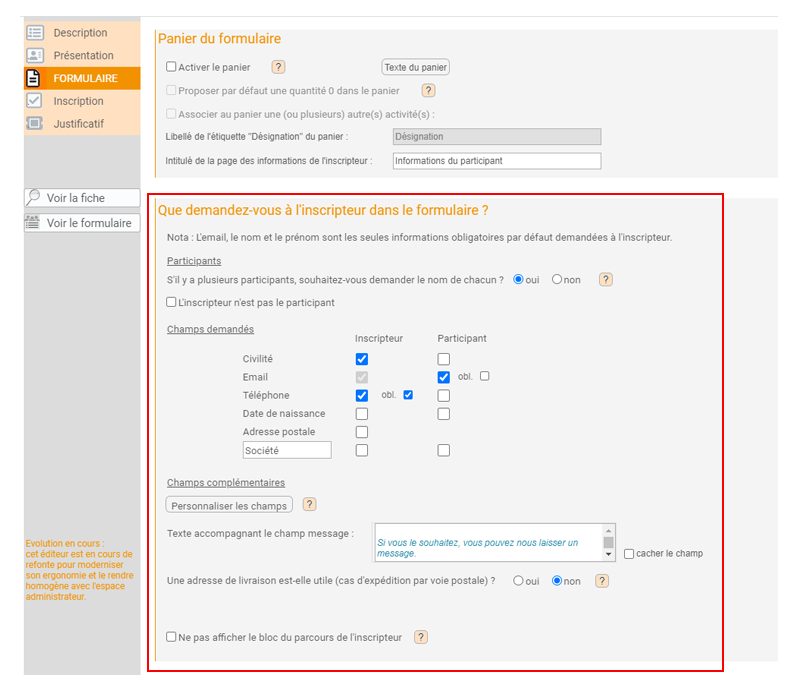The height and width of the screenshot is (684, 801).
Task: Click the Description list icon in sidebar
Action: click(35, 33)
